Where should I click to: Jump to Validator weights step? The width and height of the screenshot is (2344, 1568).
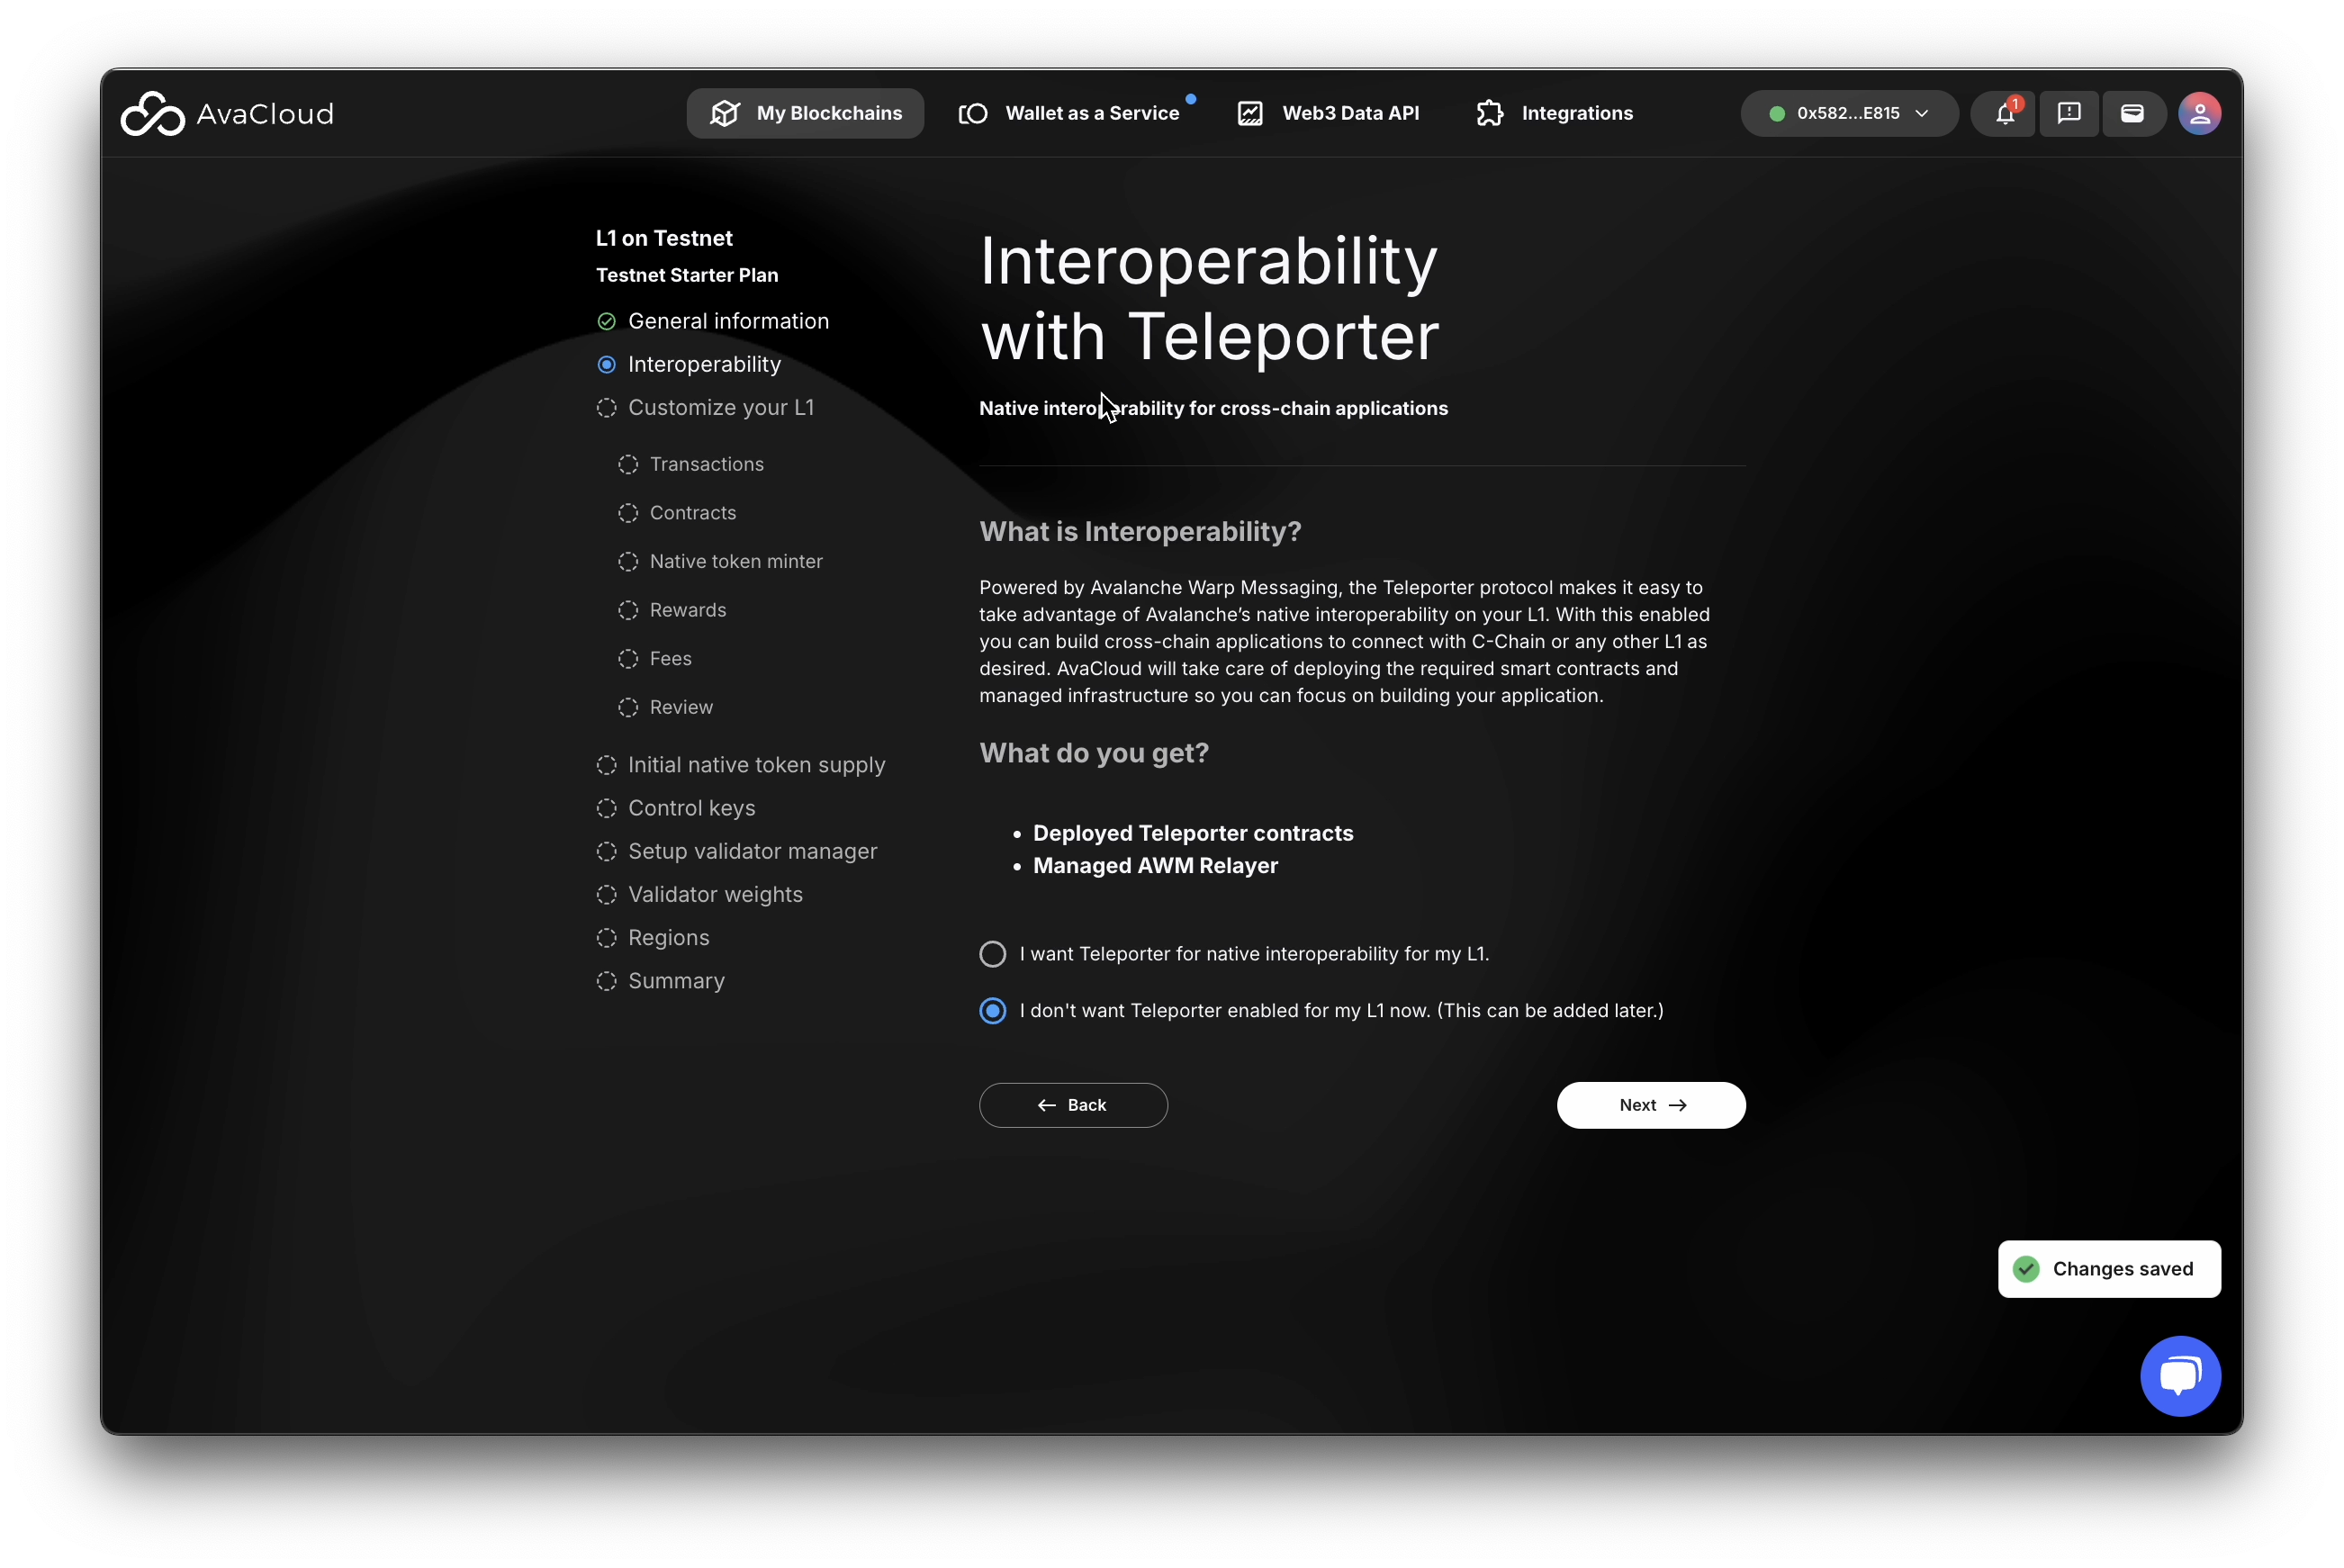click(x=714, y=895)
